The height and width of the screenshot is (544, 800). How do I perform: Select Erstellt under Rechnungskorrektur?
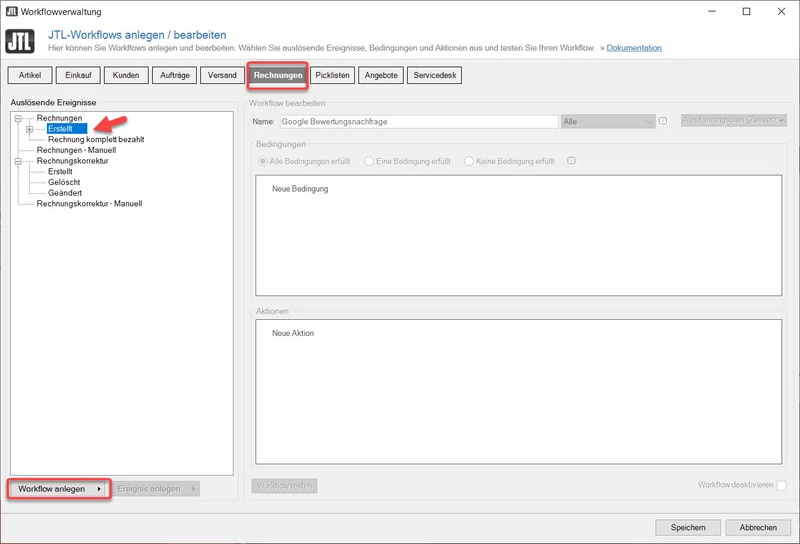tap(60, 171)
